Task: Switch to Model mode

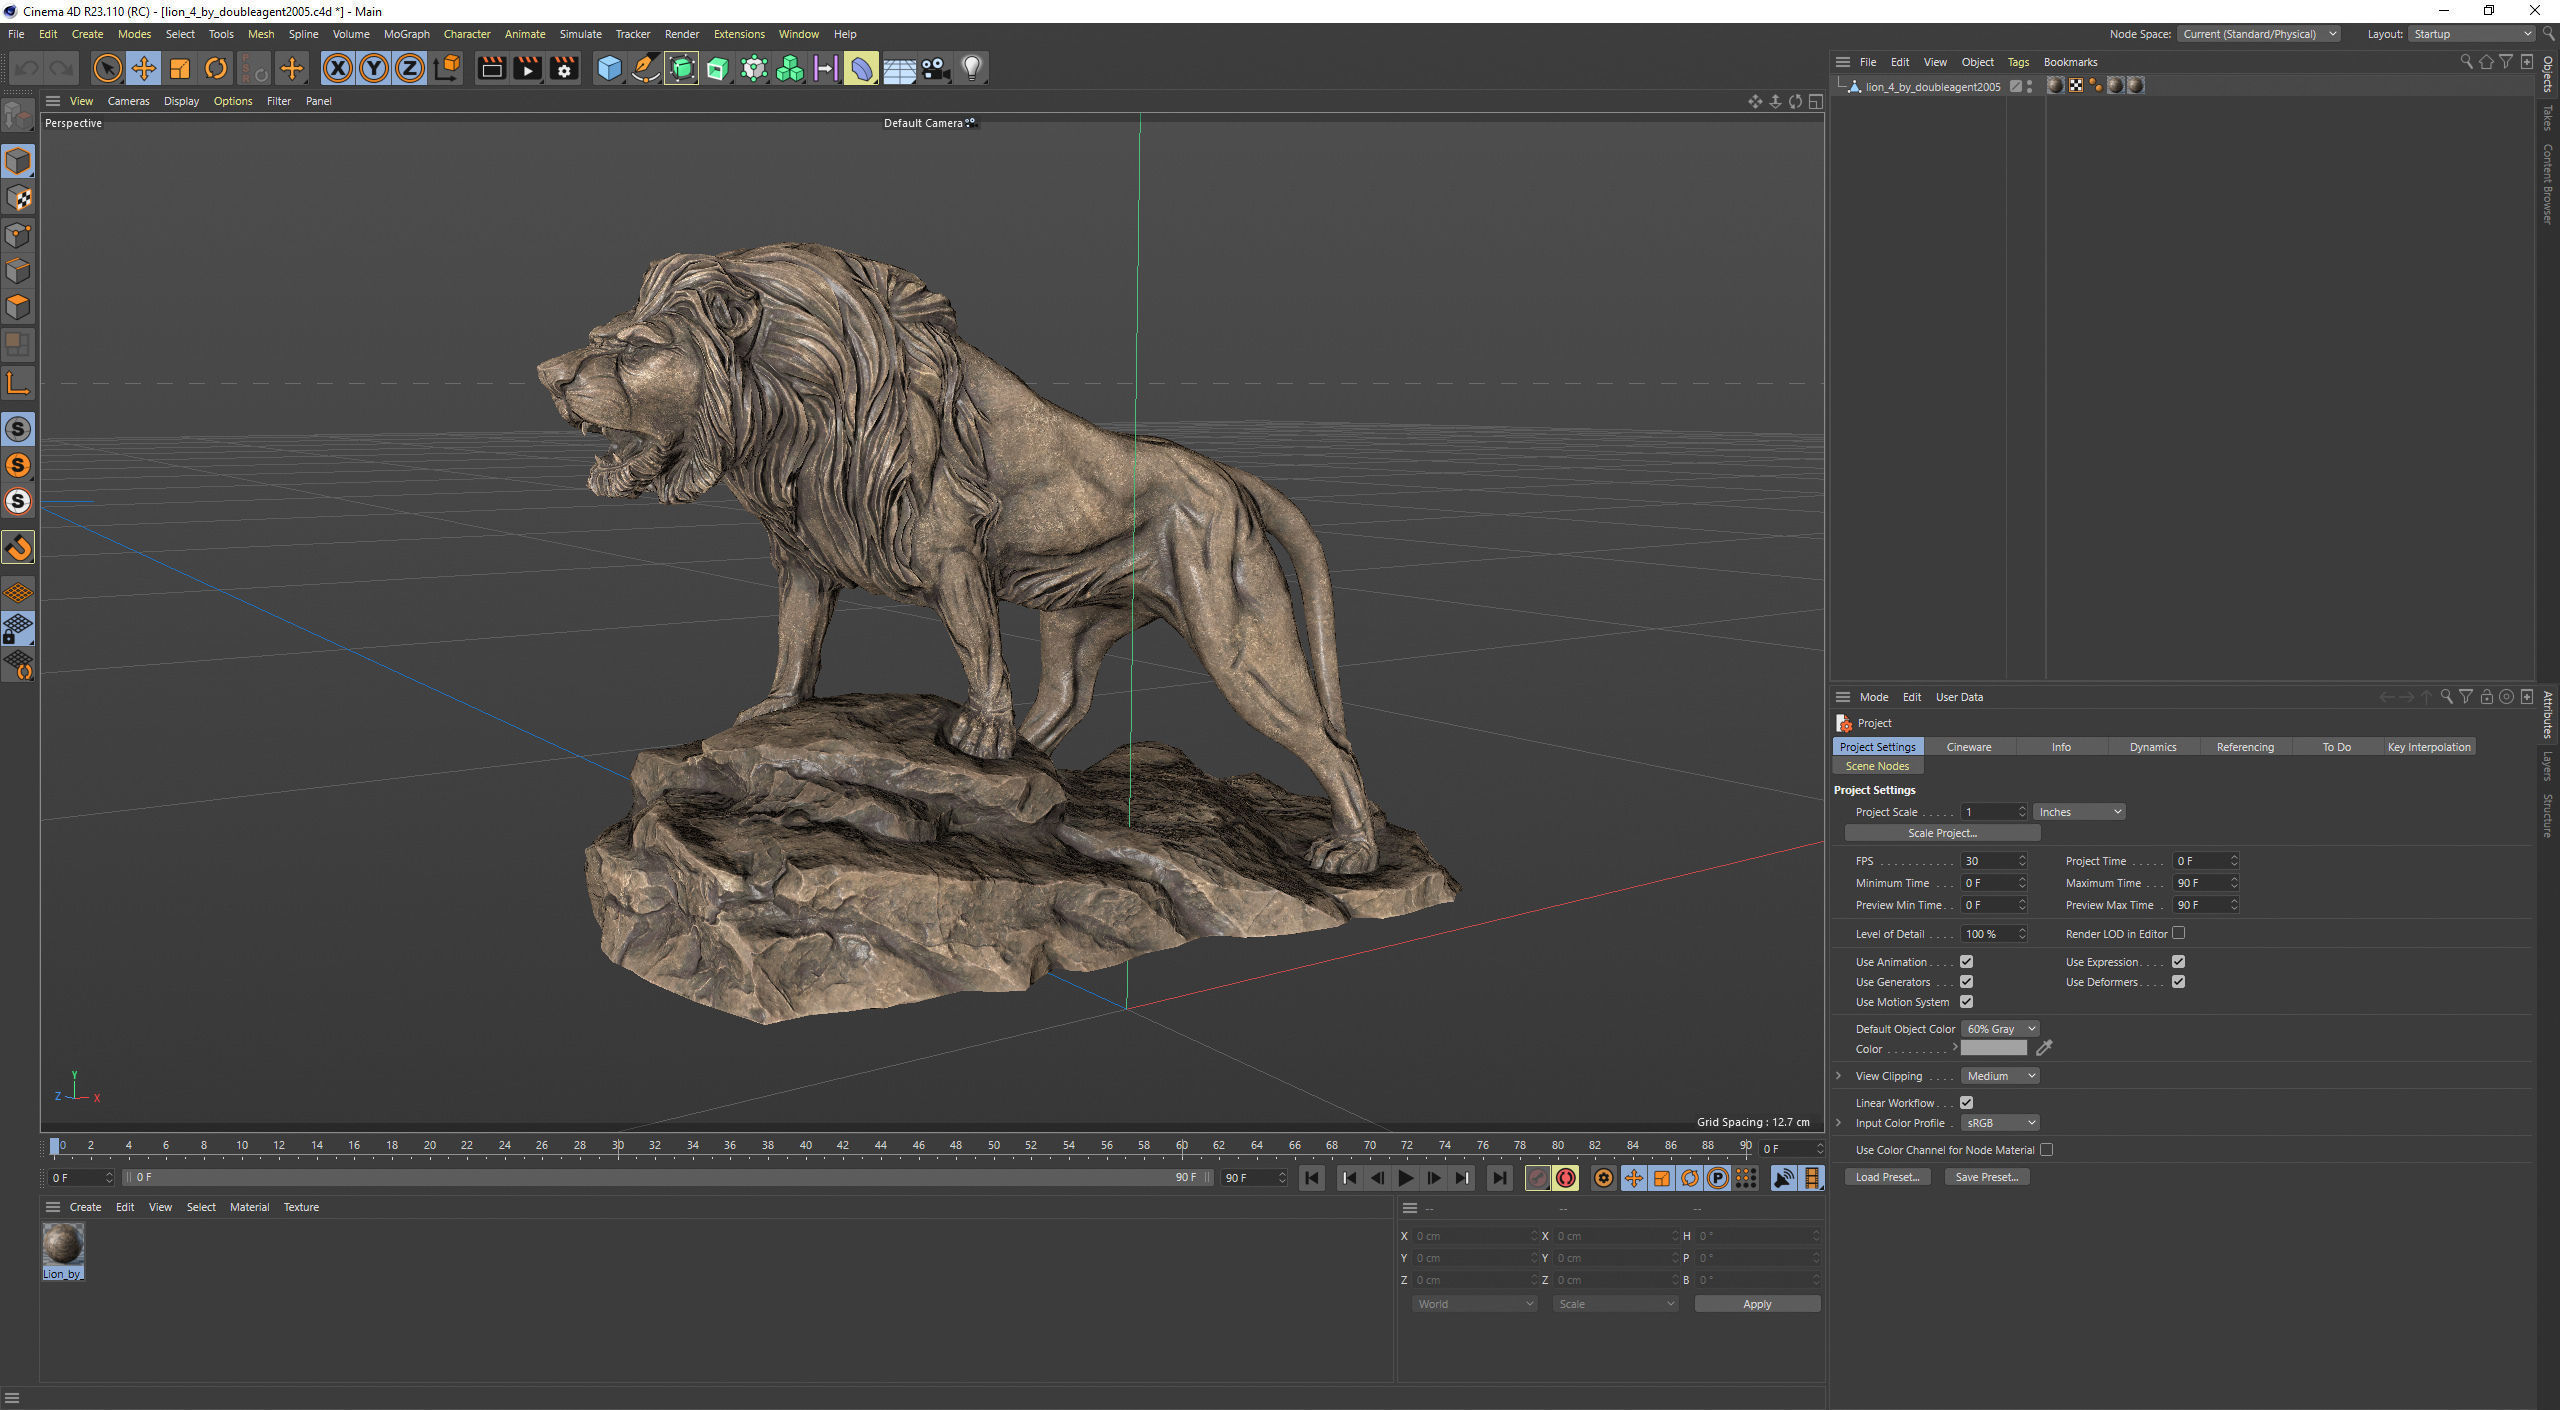Action: click(18, 161)
